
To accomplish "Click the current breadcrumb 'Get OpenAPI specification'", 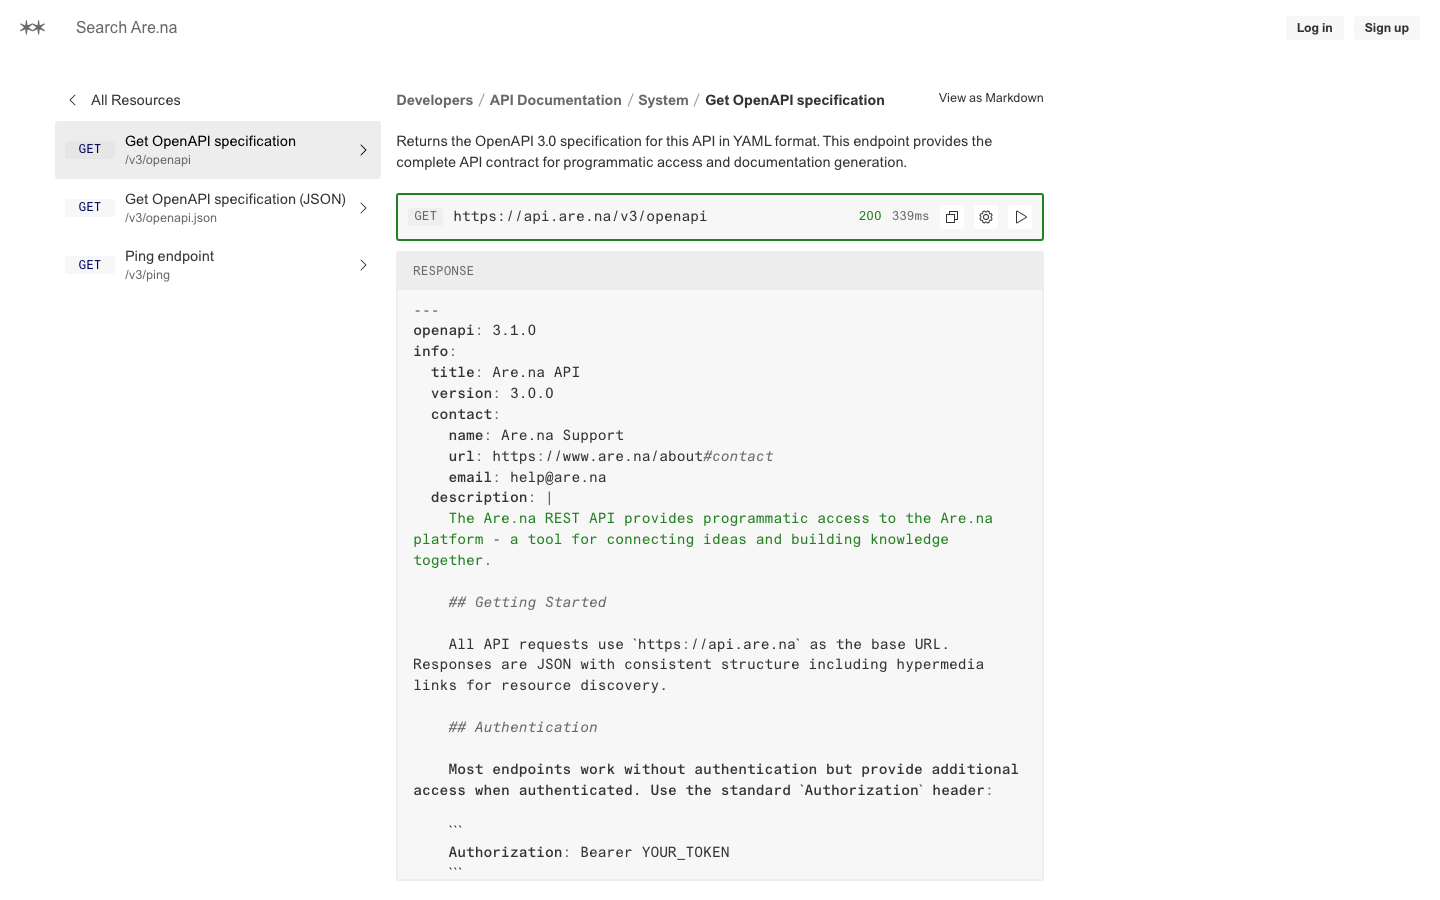I will [x=795, y=100].
